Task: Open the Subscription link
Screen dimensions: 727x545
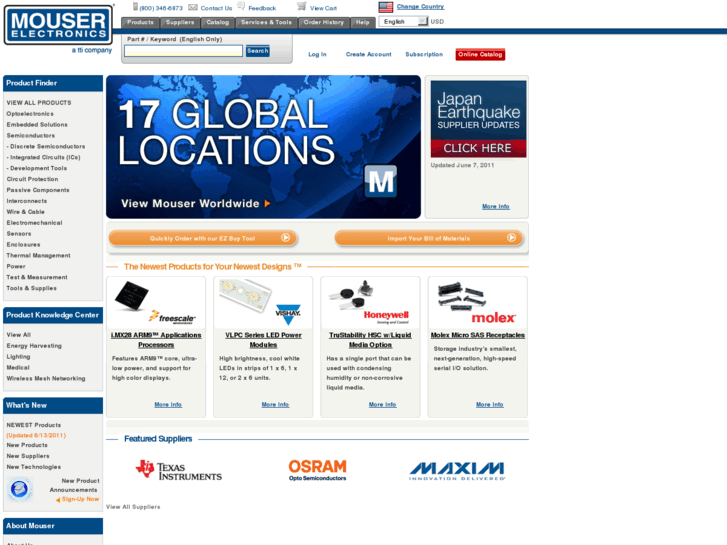Action: coord(424,54)
